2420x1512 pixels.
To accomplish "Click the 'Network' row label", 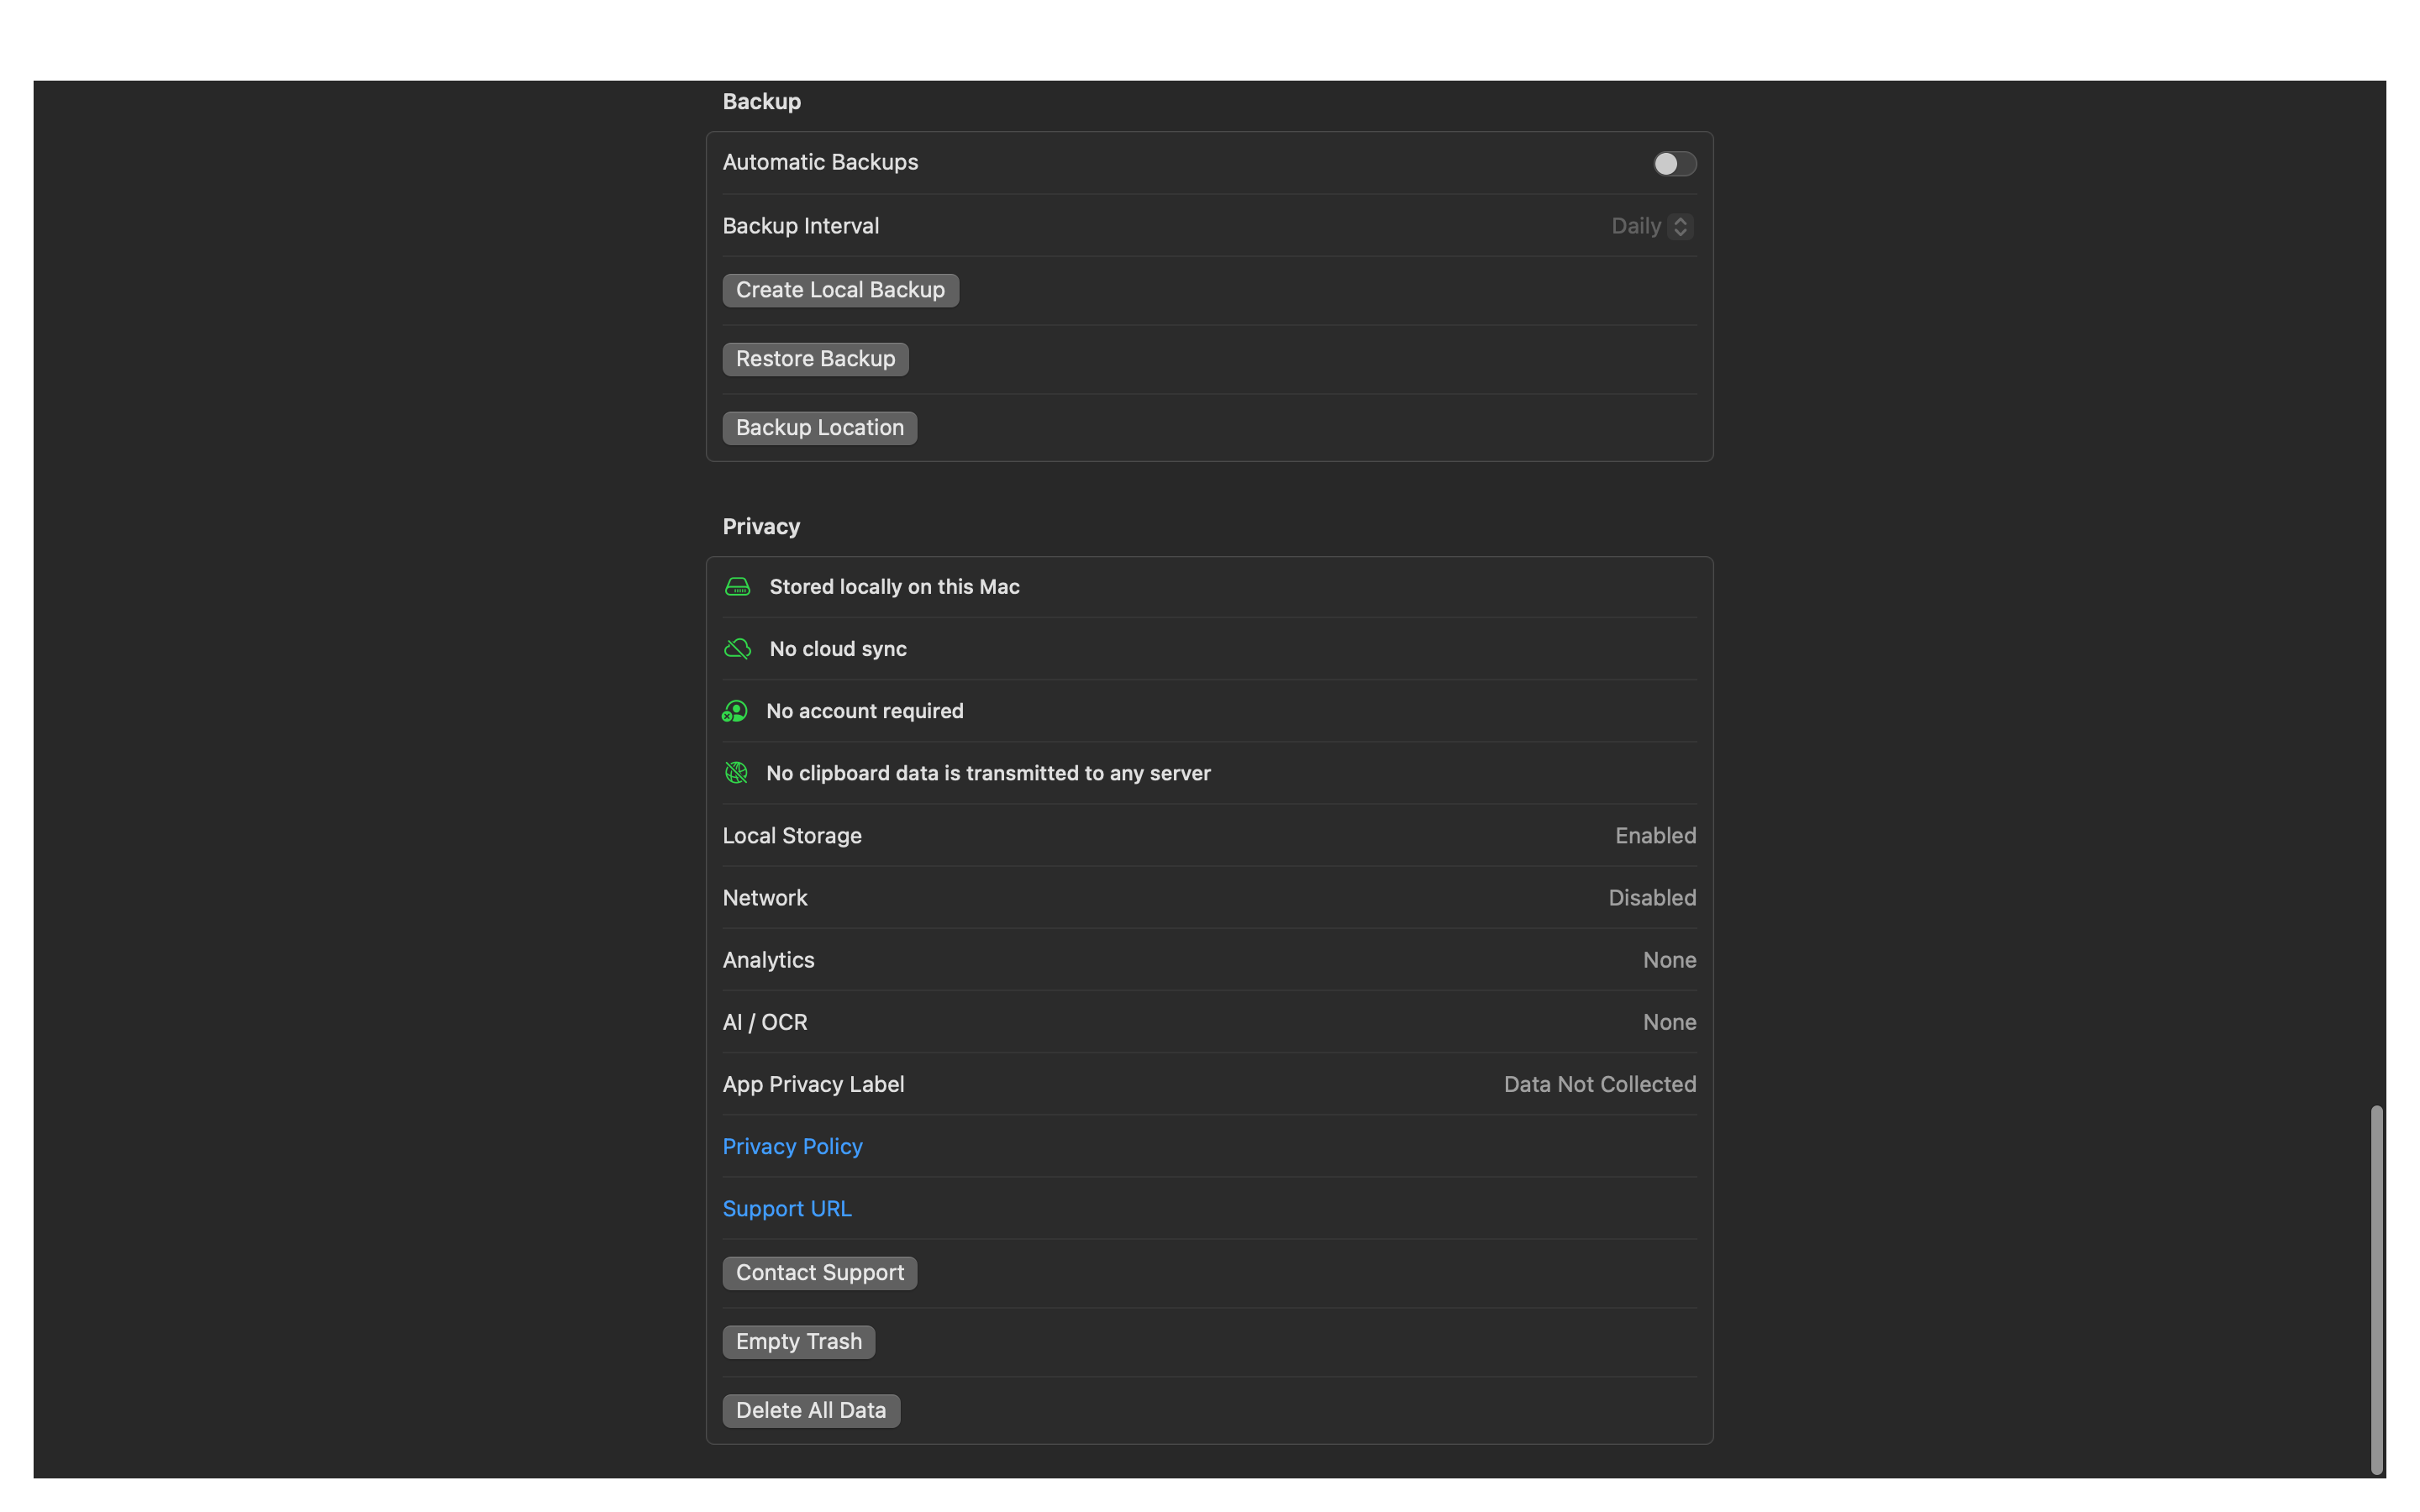I will (765, 898).
